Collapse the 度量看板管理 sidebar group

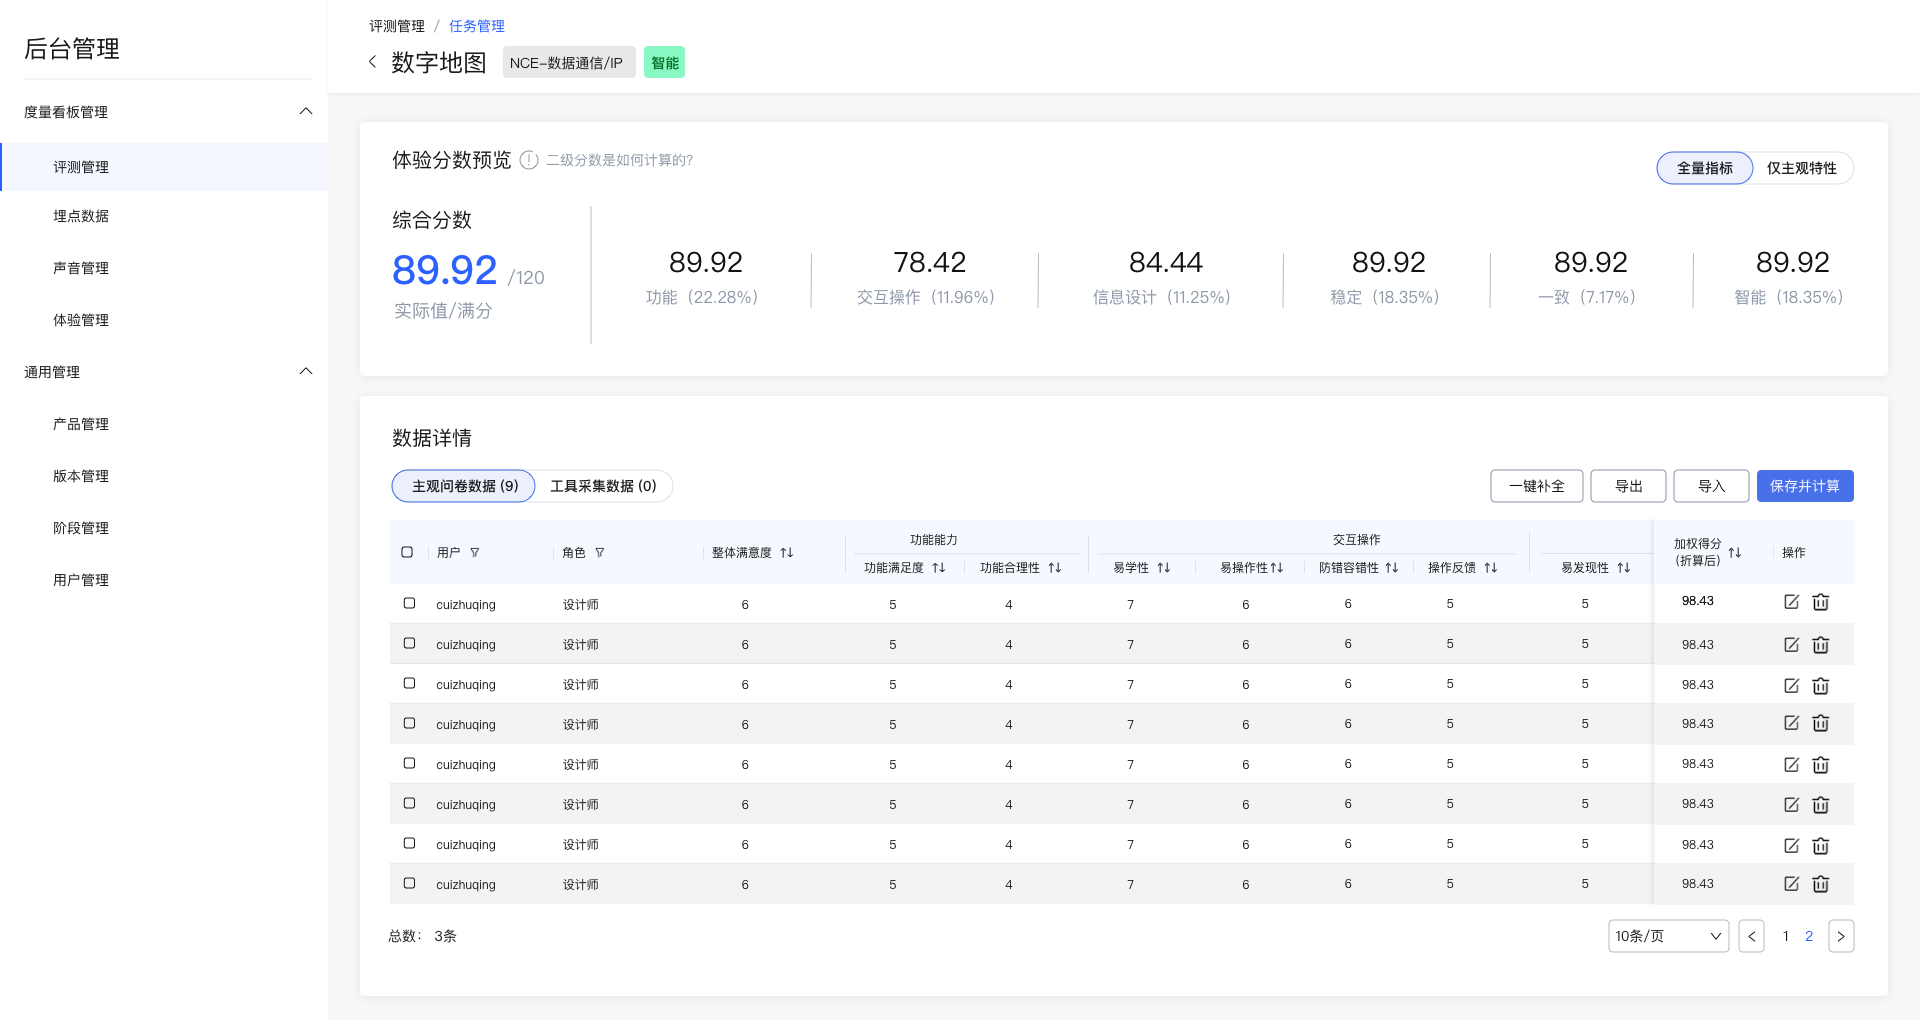[x=306, y=111]
